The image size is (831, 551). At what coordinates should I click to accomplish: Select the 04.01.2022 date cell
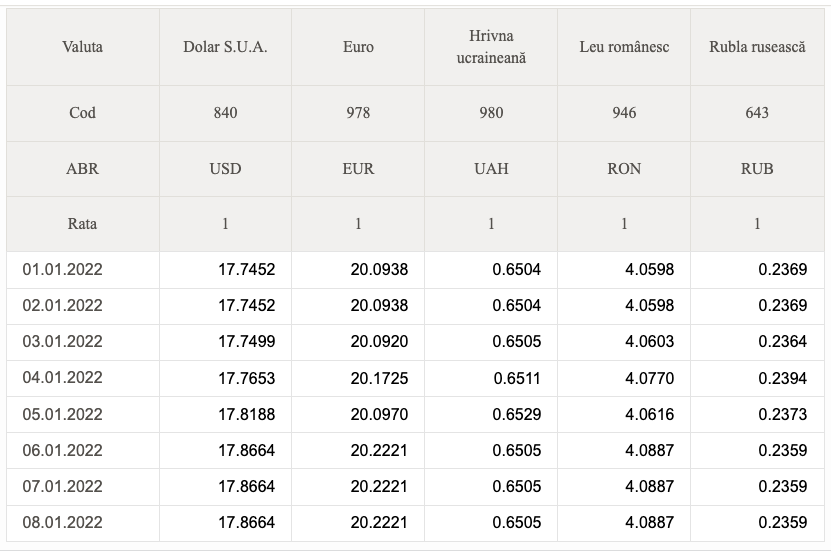[x=83, y=378]
